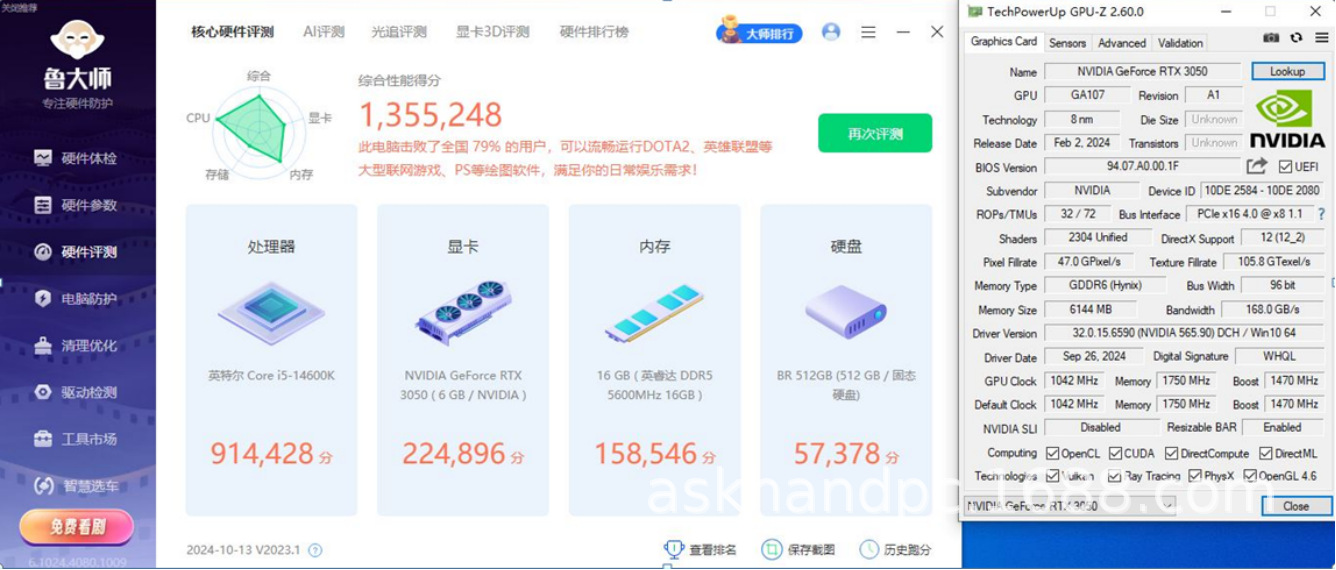Switch to the 硬件排行榜 tab
The width and height of the screenshot is (1336, 570).
click(594, 32)
